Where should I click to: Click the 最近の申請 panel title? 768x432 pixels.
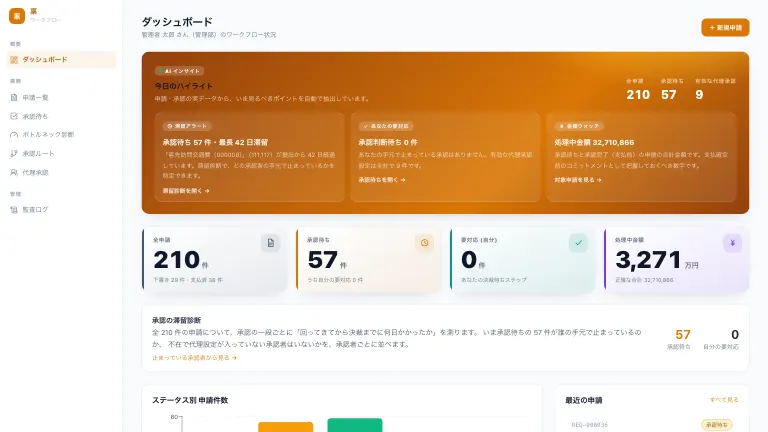tap(584, 400)
